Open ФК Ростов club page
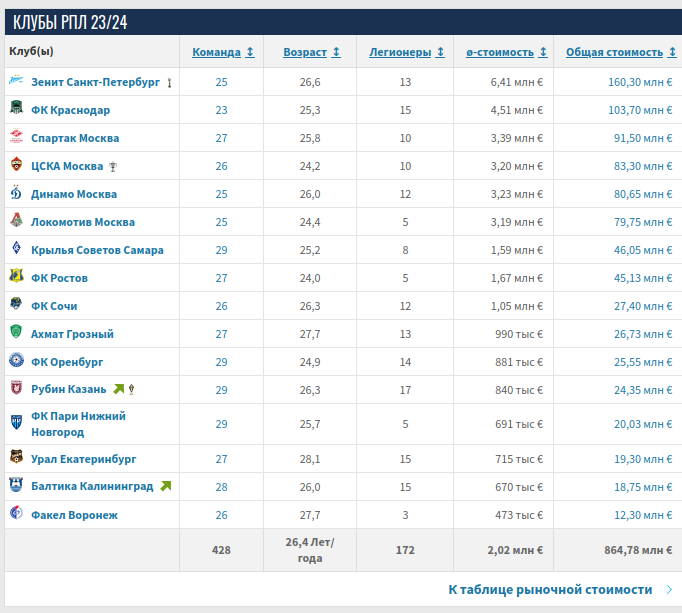 [59, 278]
